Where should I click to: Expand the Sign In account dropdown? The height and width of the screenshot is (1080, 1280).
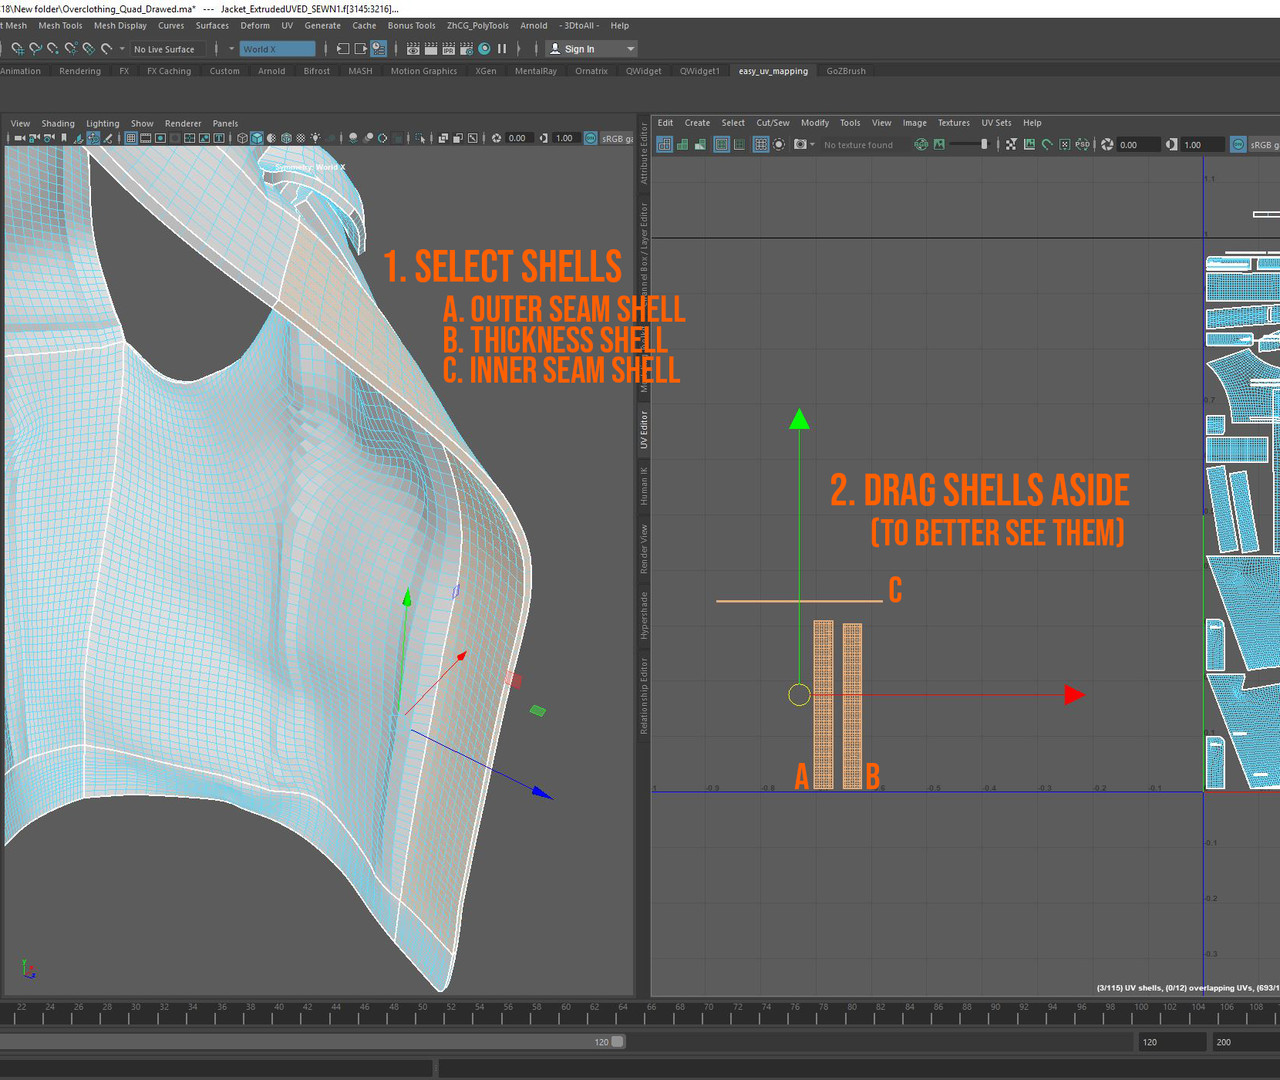(628, 48)
